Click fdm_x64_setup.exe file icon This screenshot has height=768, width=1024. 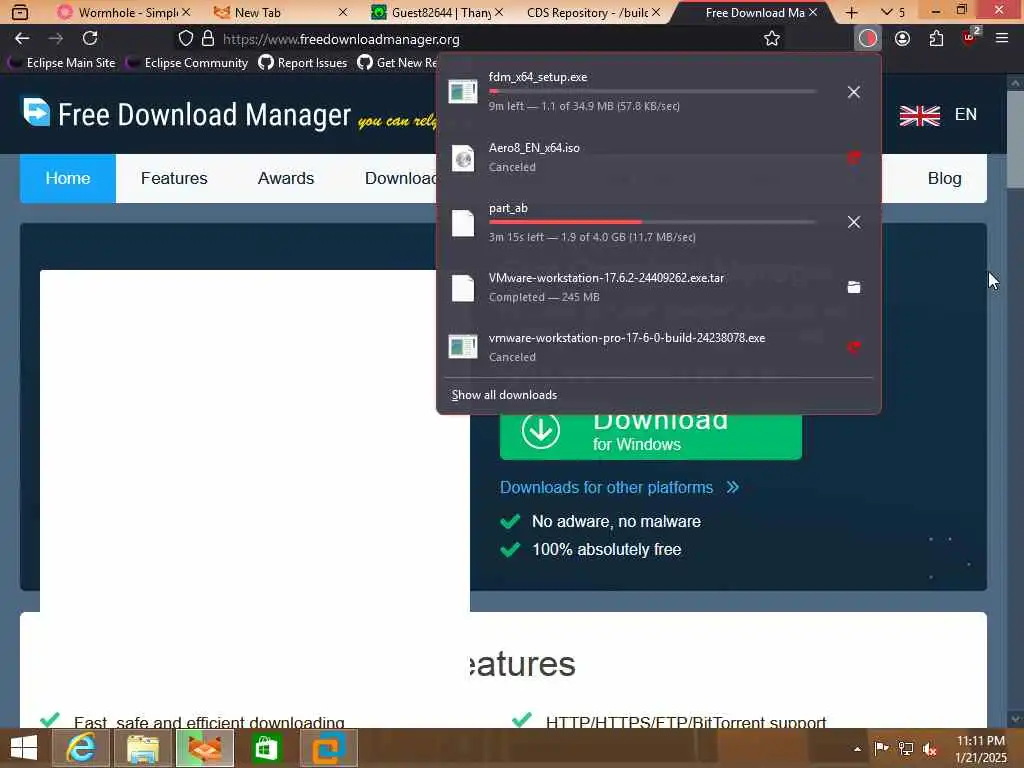[x=463, y=91]
